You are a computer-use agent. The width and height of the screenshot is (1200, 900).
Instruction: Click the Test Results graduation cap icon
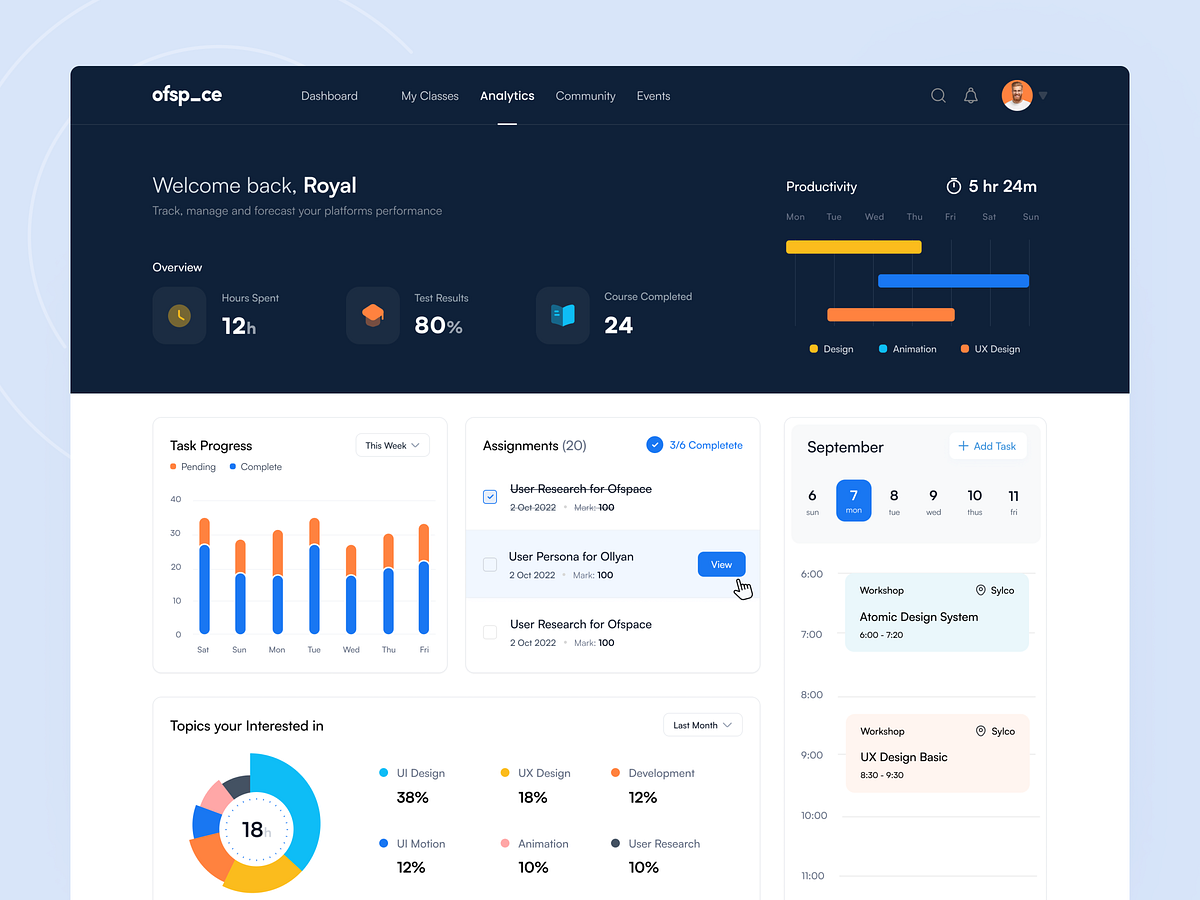(373, 315)
